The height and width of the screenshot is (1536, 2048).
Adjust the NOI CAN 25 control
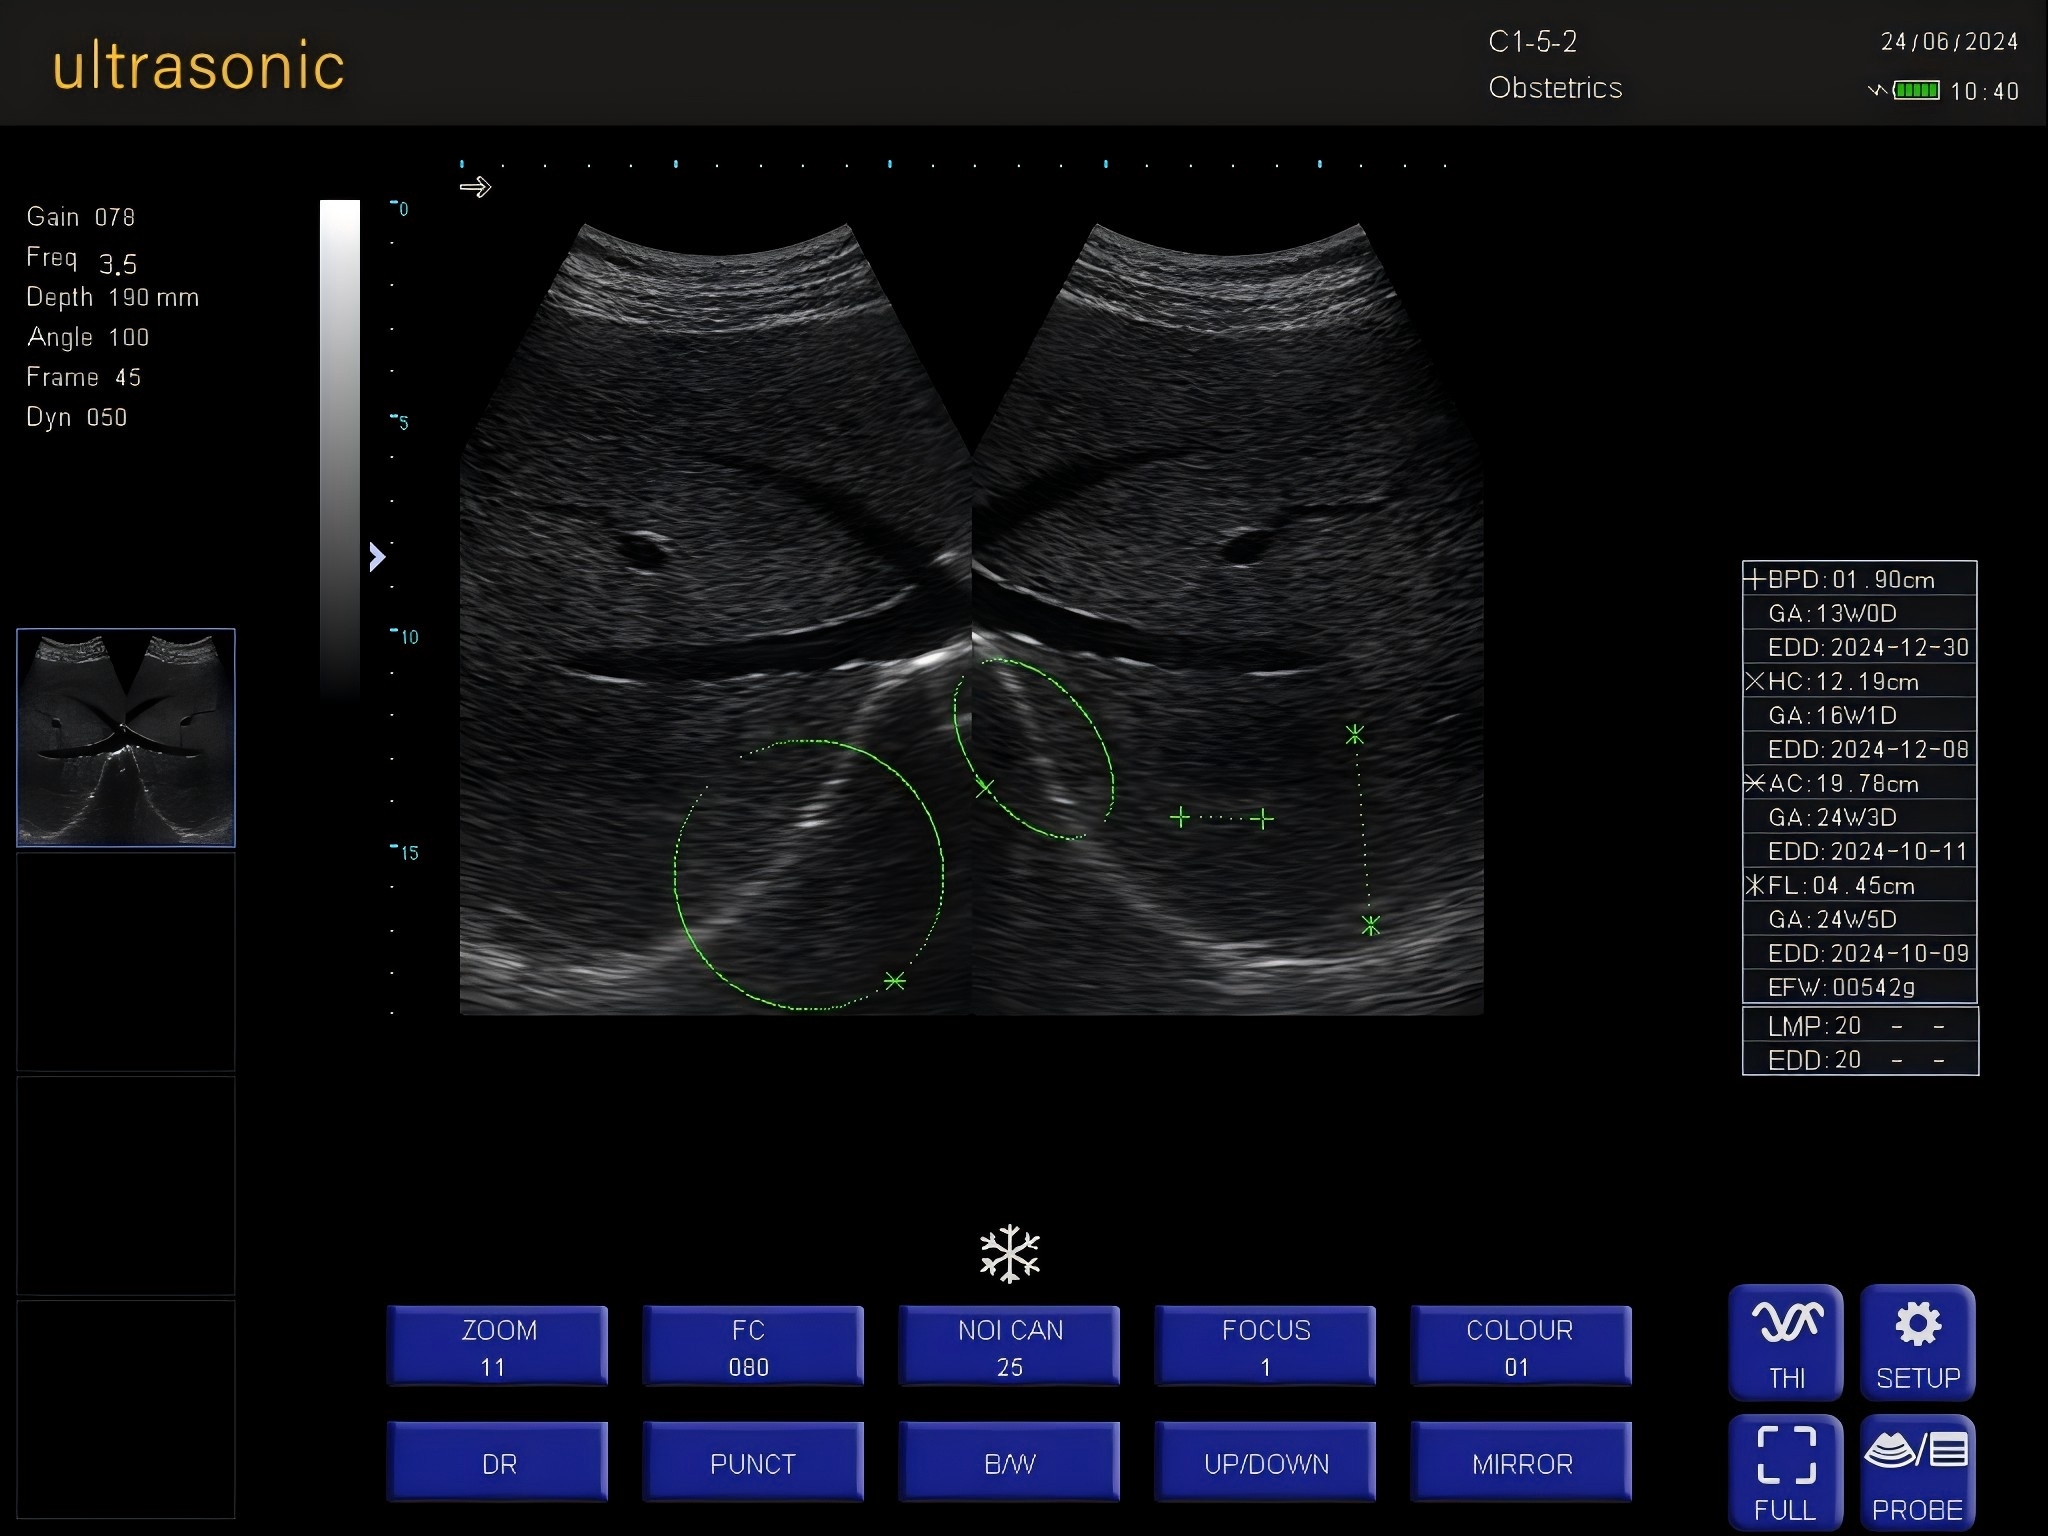click(x=1009, y=1346)
